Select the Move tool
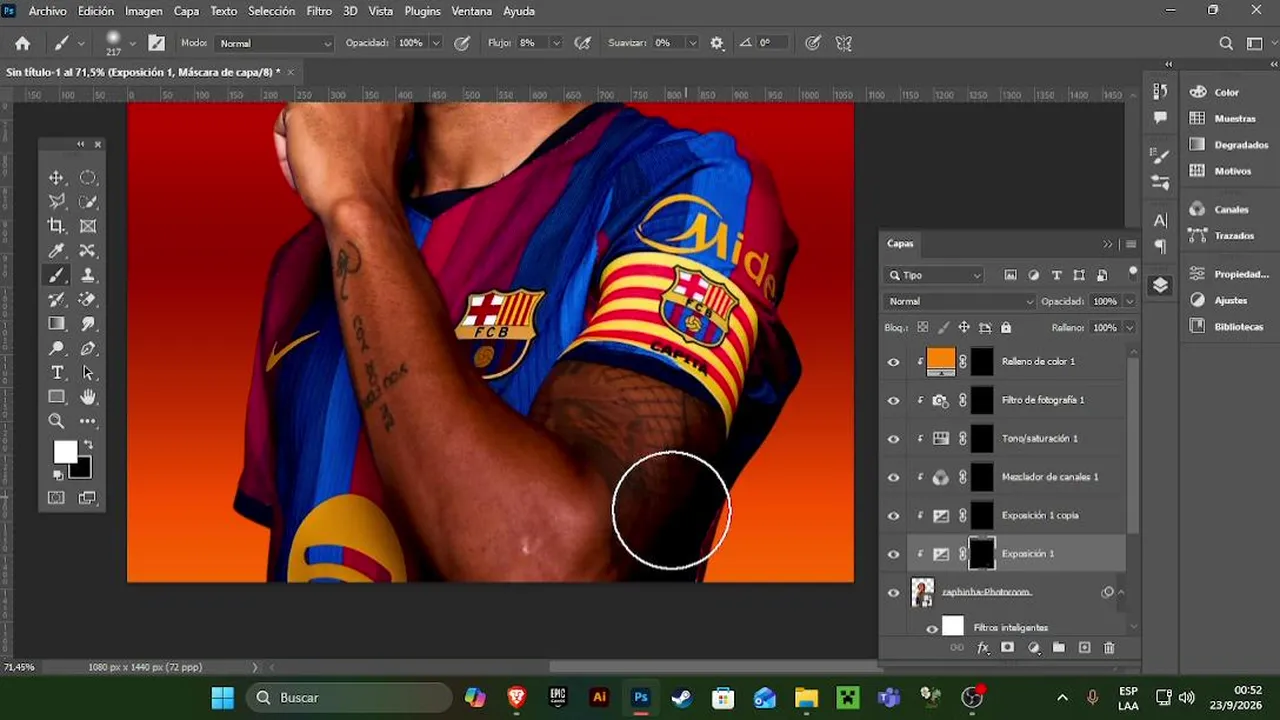 click(57, 178)
